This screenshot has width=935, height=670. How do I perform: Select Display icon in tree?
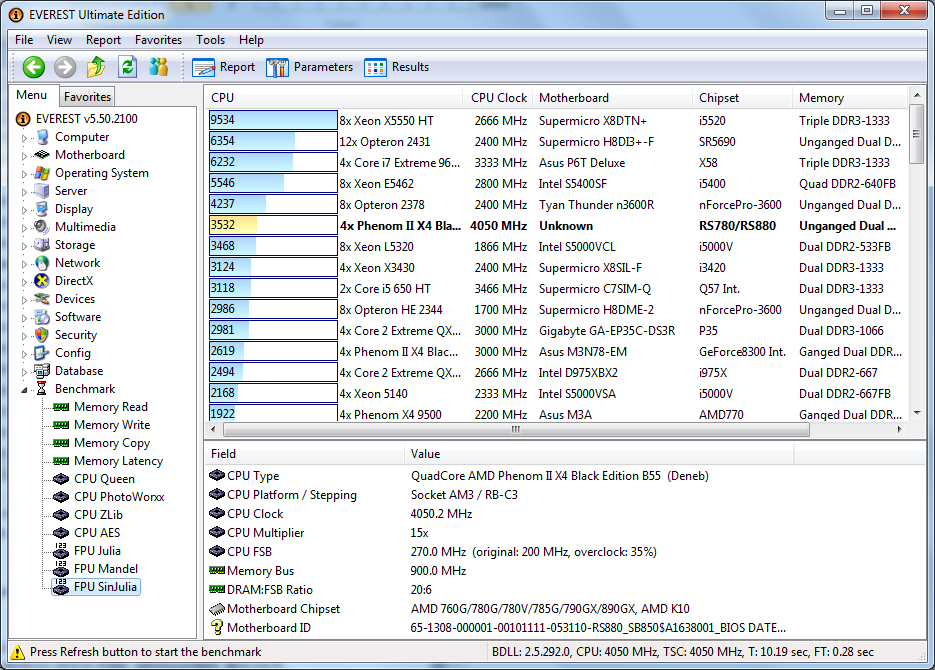click(x=42, y=209)
